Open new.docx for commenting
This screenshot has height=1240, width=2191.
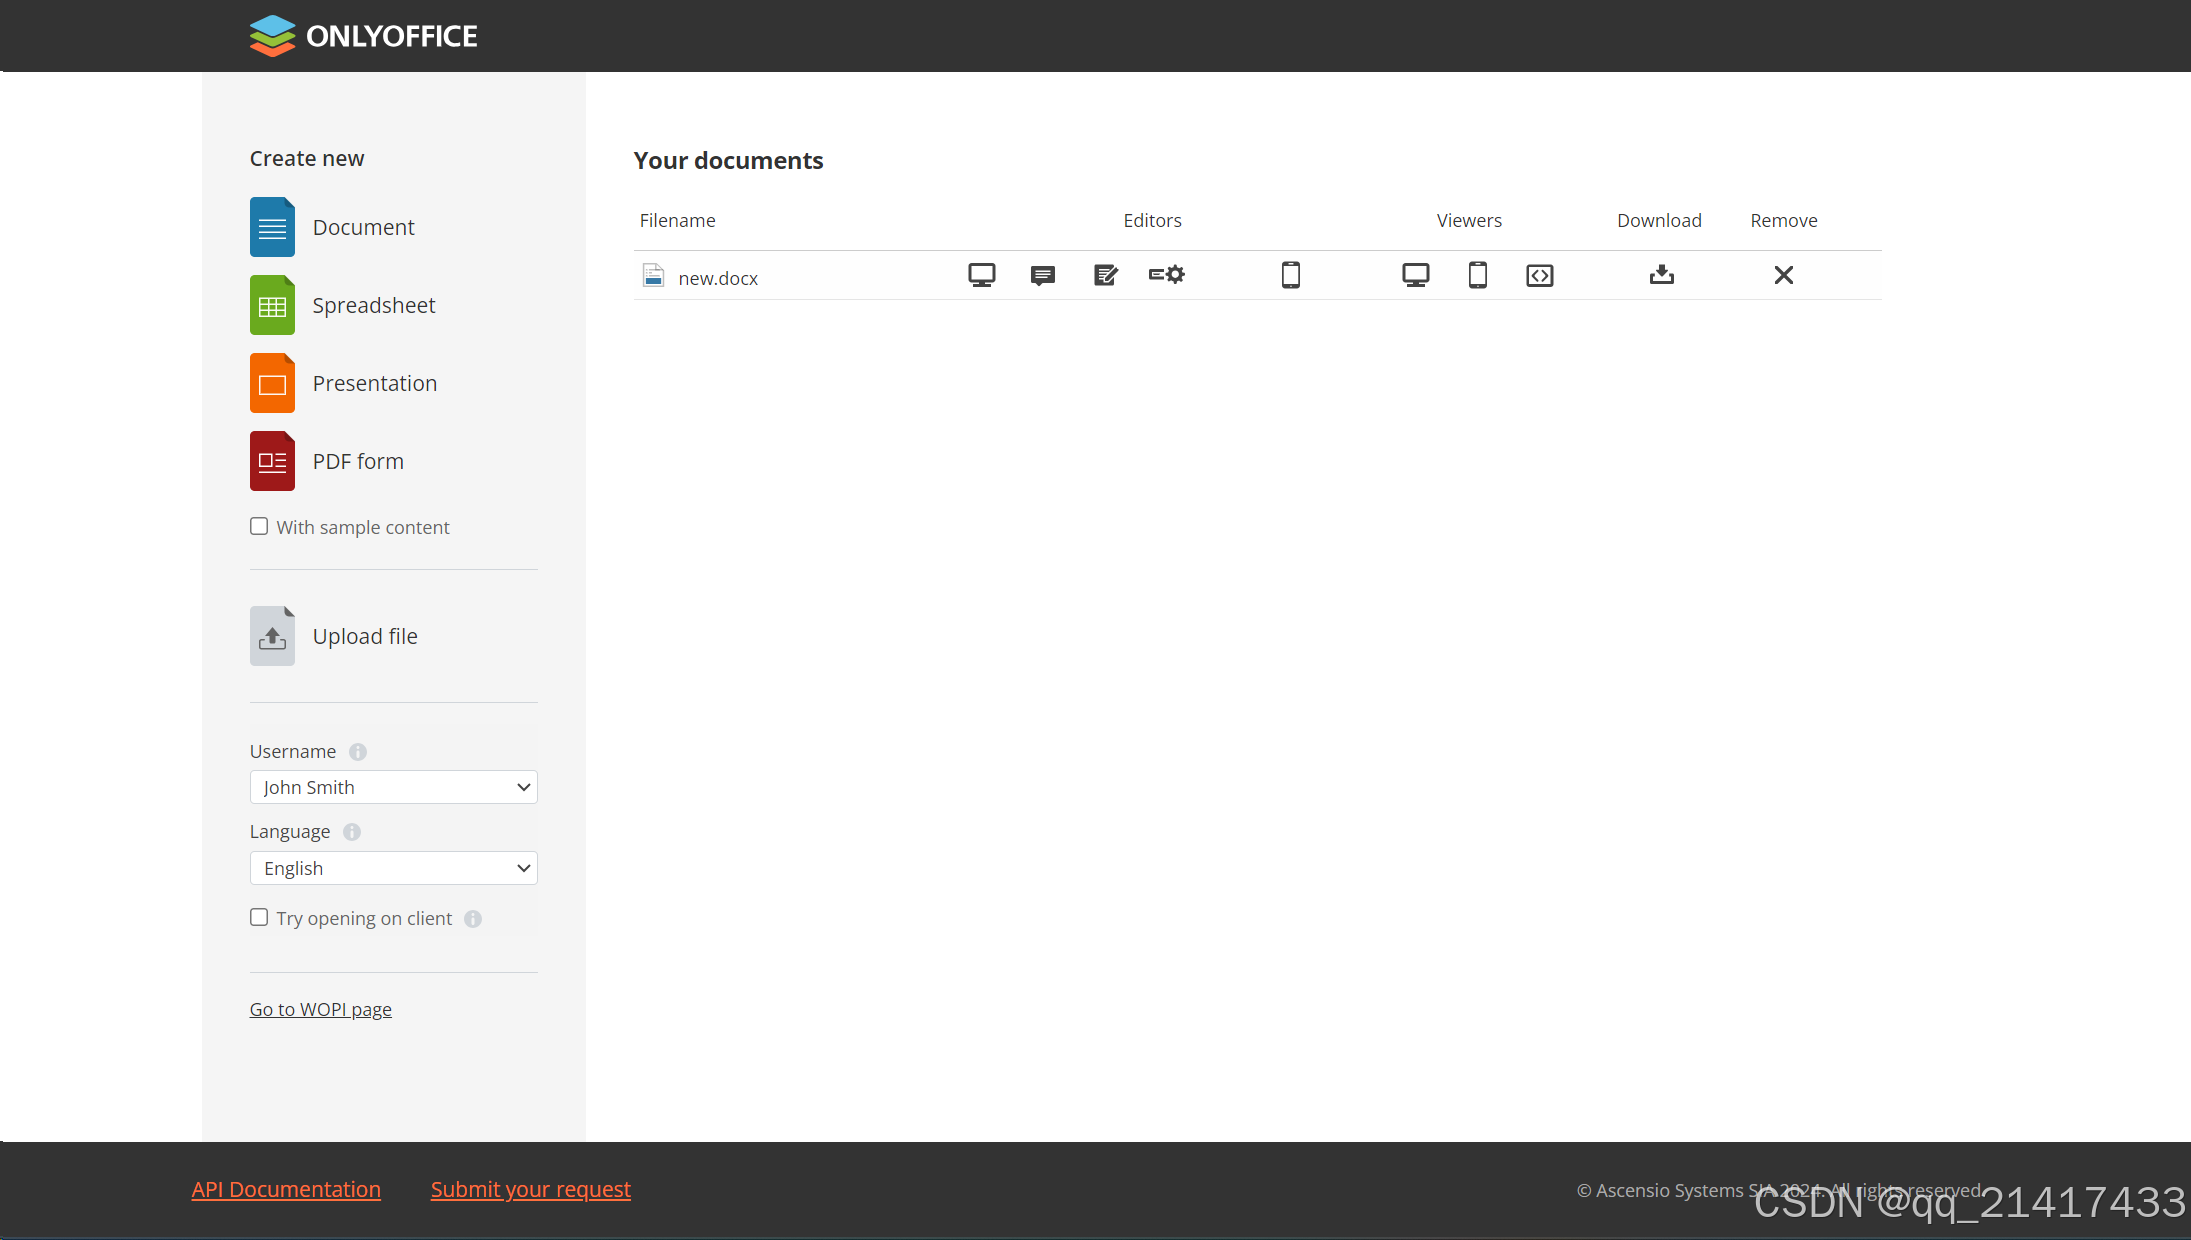(1042, 275)
